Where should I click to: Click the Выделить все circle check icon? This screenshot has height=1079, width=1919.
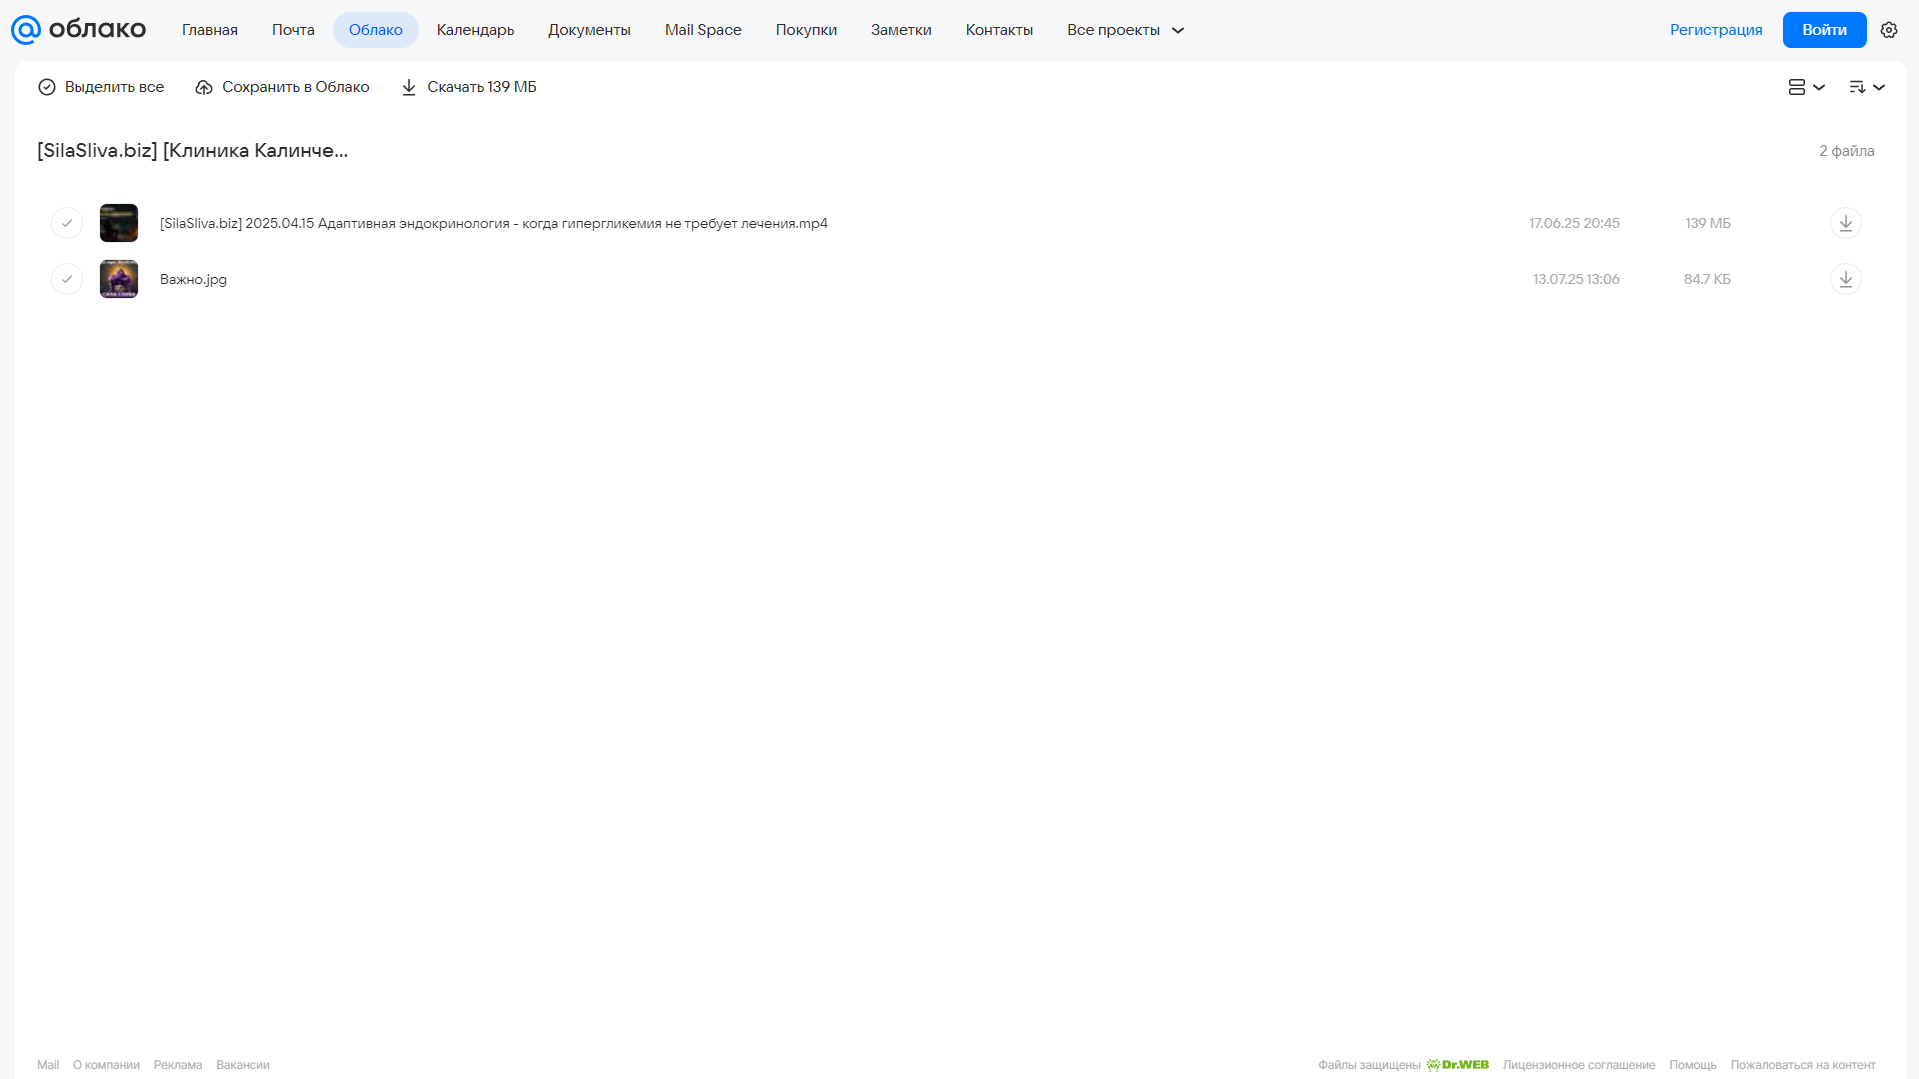(47, 87)
